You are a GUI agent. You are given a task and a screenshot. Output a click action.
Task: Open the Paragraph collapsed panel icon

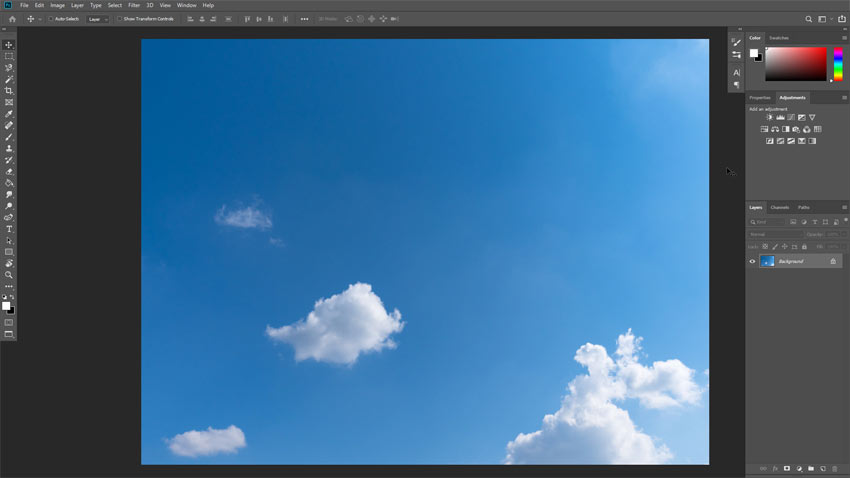point(736,85)
